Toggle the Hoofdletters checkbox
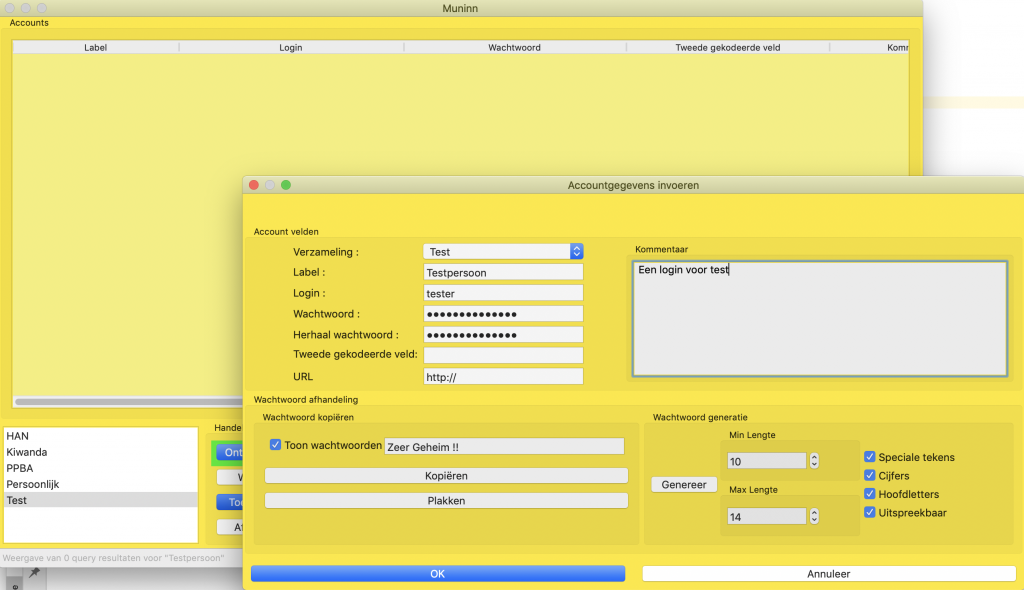1024x590 pixels. [x=869, y=494]
